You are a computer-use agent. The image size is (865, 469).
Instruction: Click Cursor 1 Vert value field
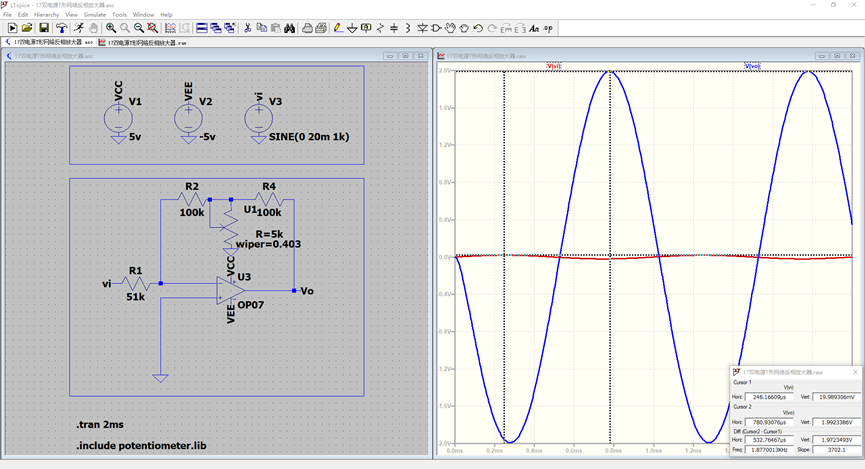point(836,397)
